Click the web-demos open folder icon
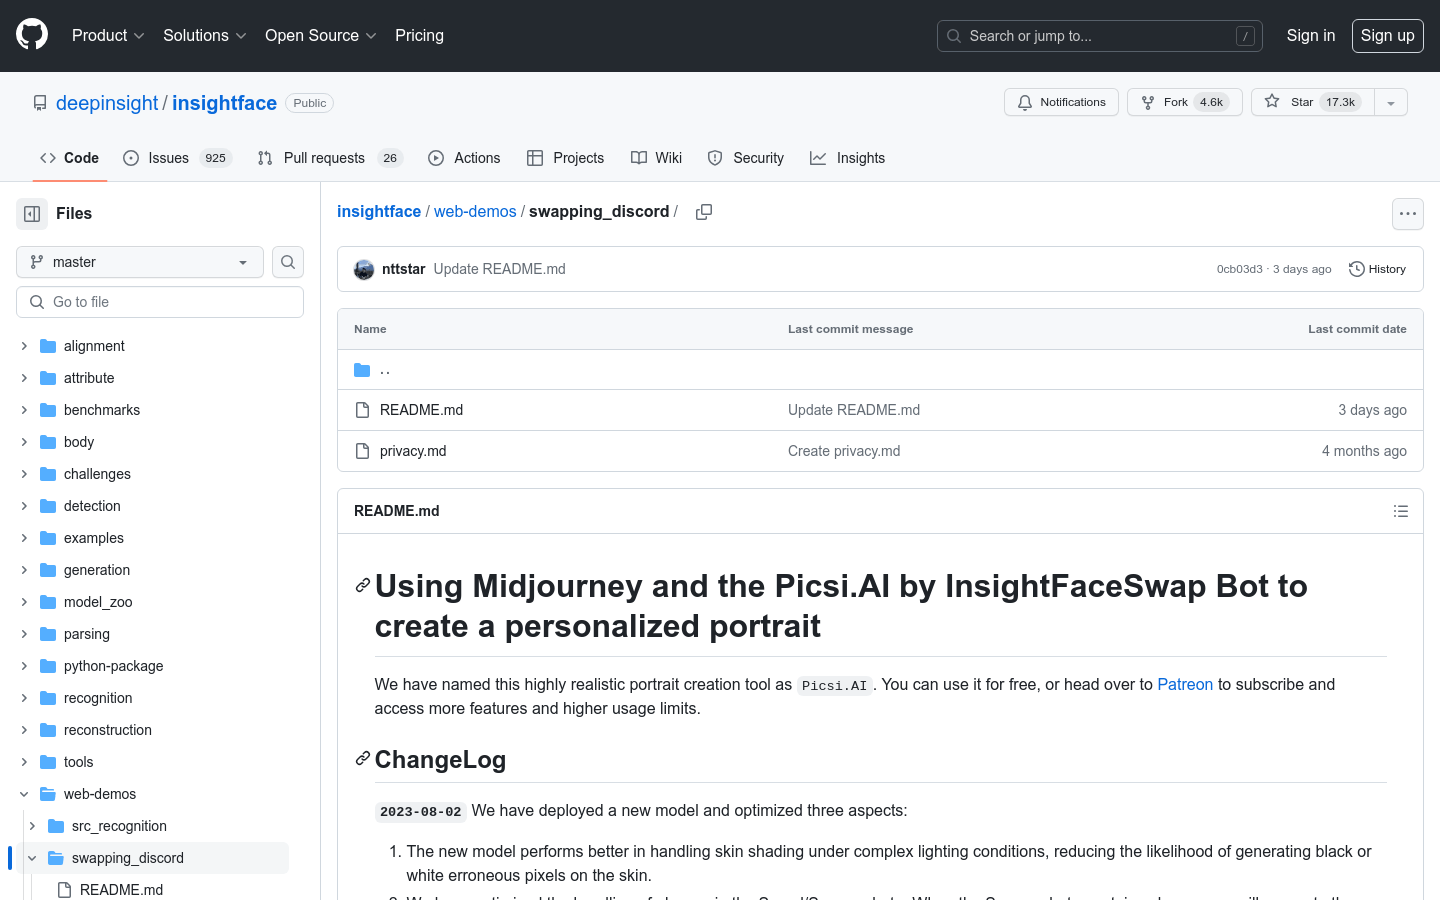The height and width of the screenshot is (900, 1440). (48, 794)
